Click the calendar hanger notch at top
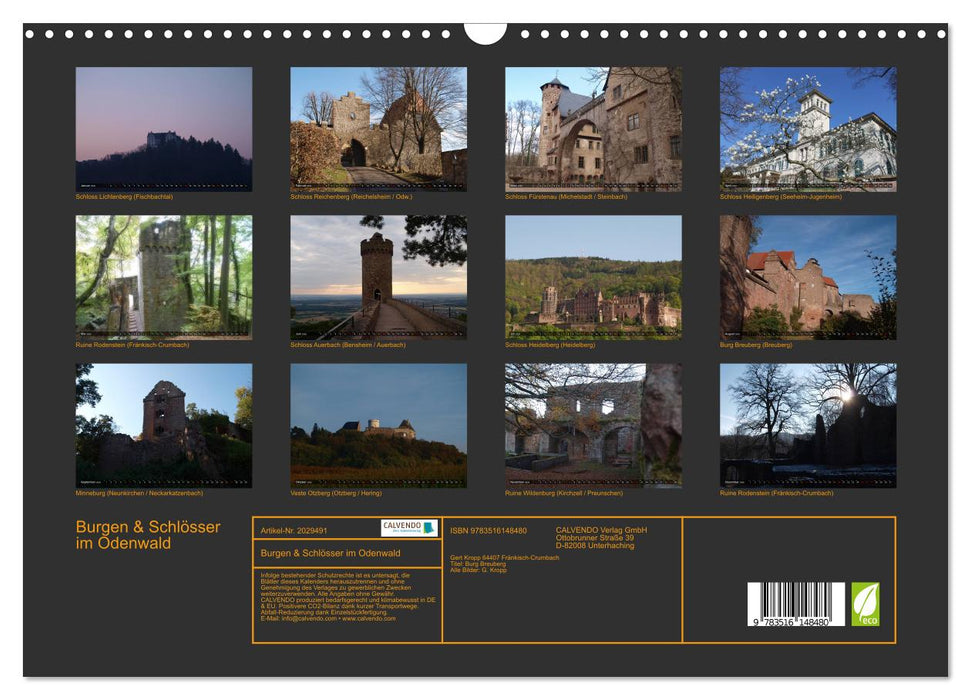The width and height of the screenshot is (971, 700). (485, 34)
